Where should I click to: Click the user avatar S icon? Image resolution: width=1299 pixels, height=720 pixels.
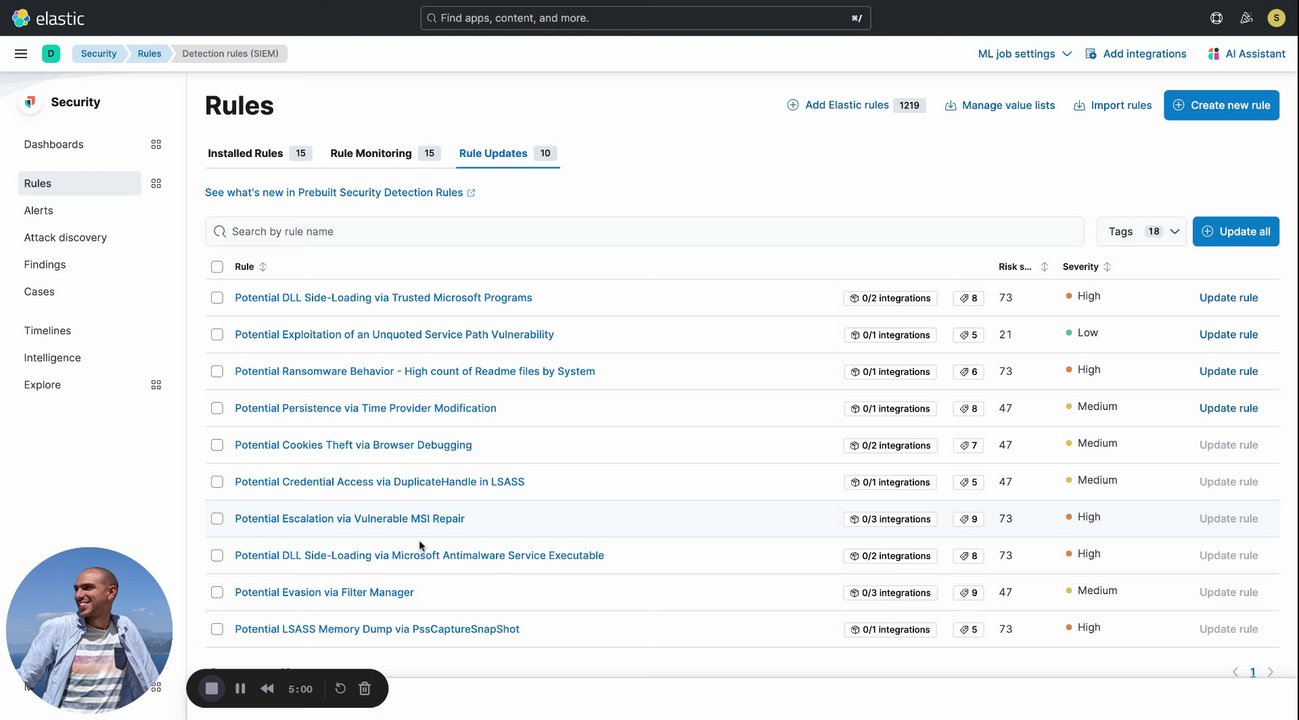(x=1276, y=18)
